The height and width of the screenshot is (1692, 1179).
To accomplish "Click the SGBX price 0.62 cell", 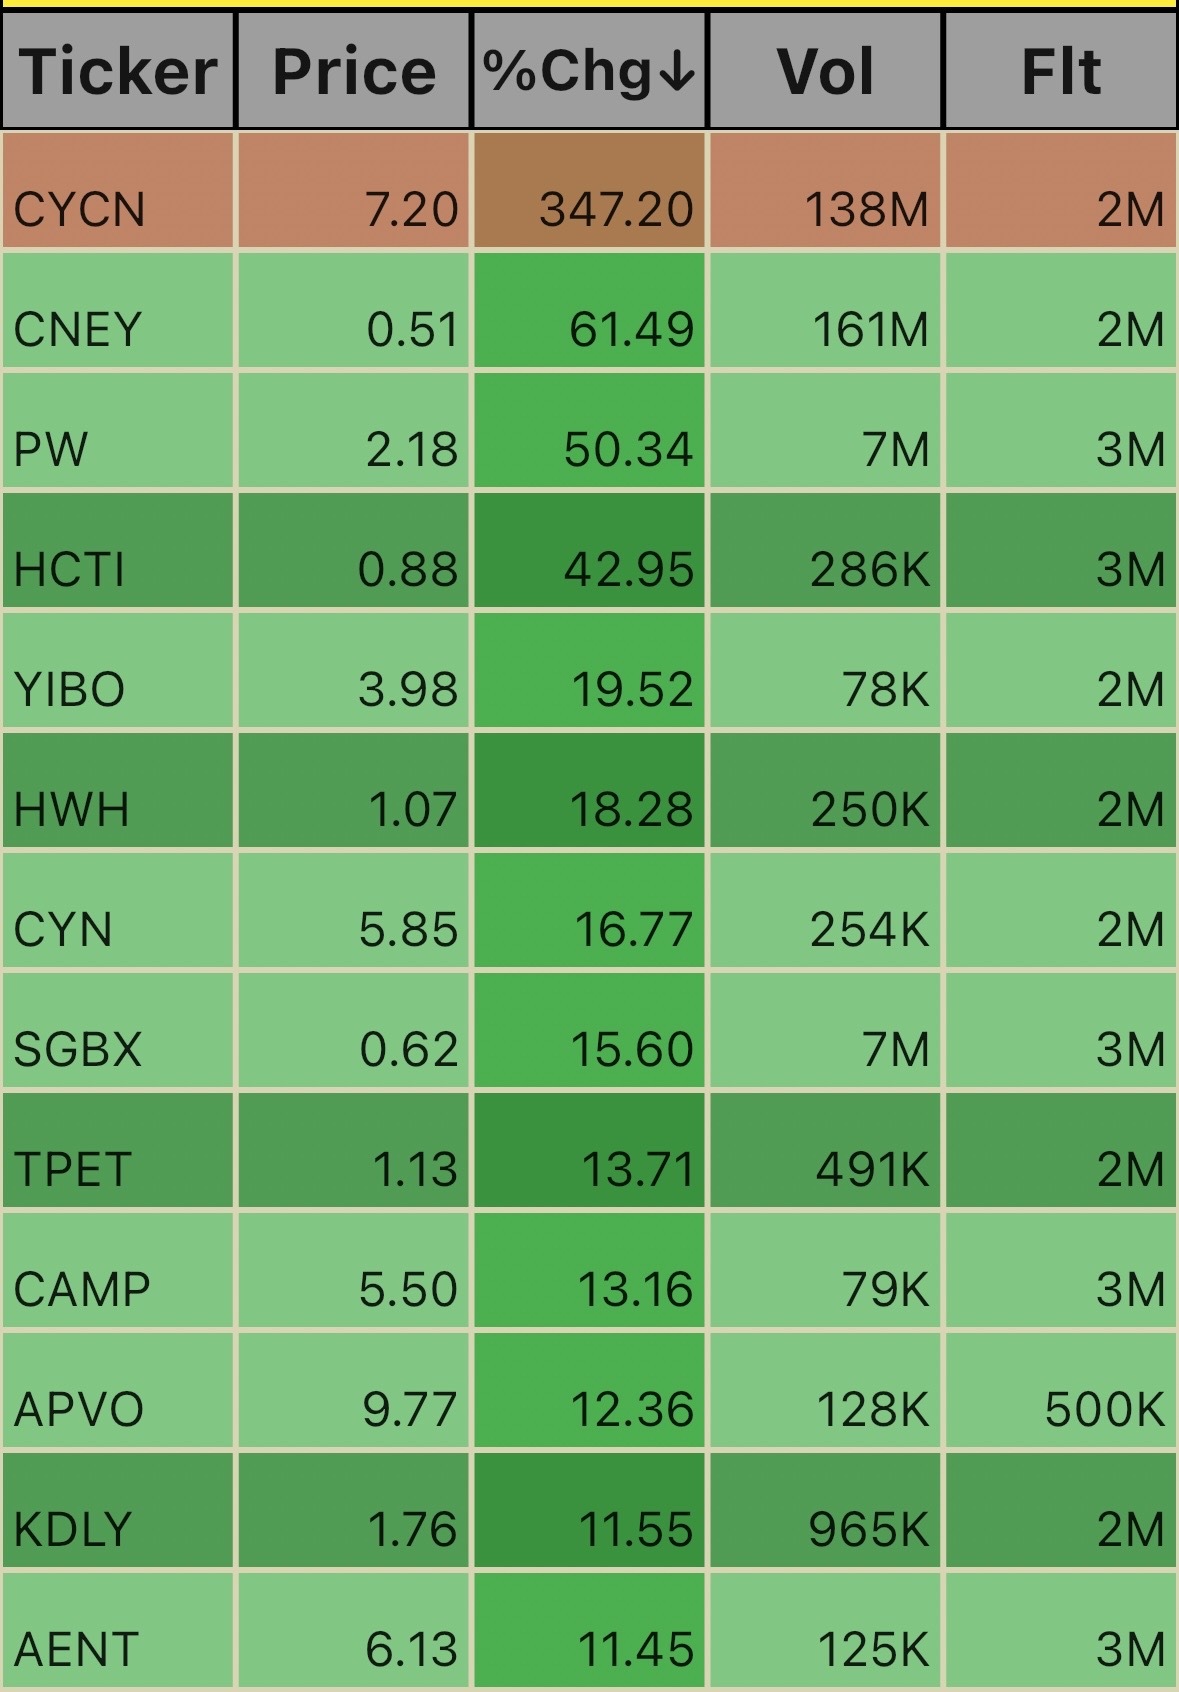I will point(354,1030).
